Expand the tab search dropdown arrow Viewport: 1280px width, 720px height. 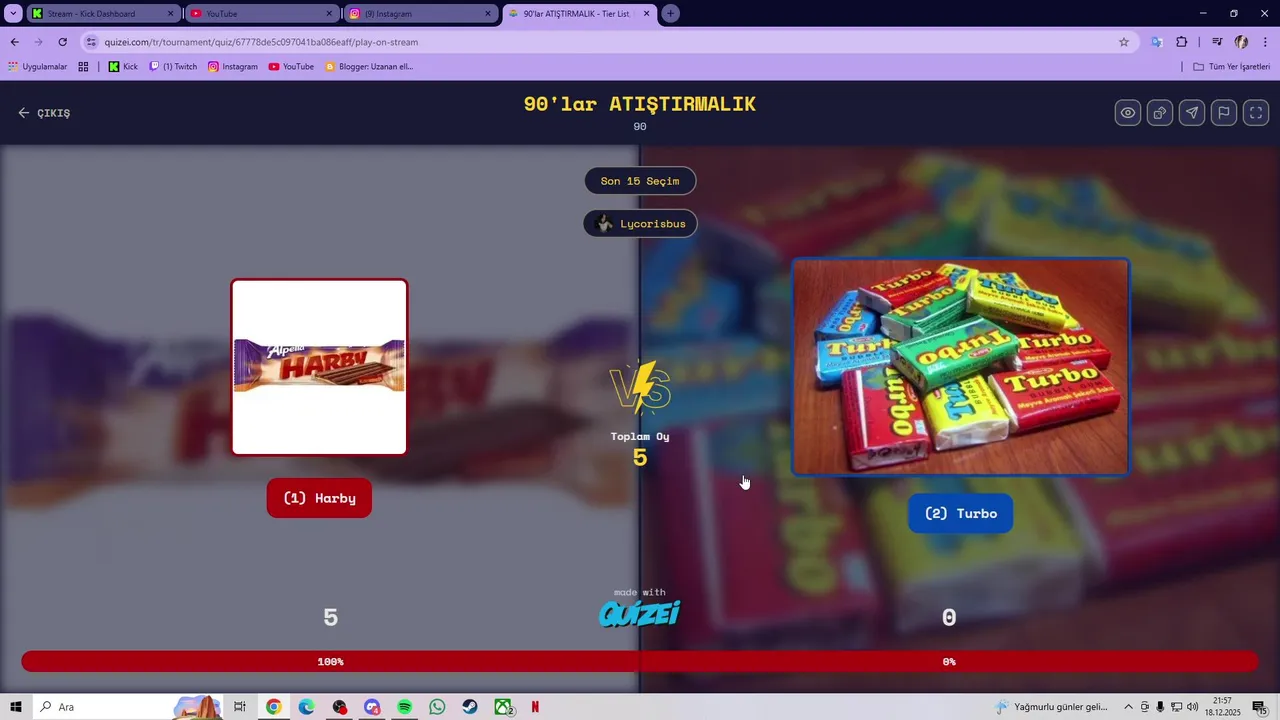tap(14, 14)
